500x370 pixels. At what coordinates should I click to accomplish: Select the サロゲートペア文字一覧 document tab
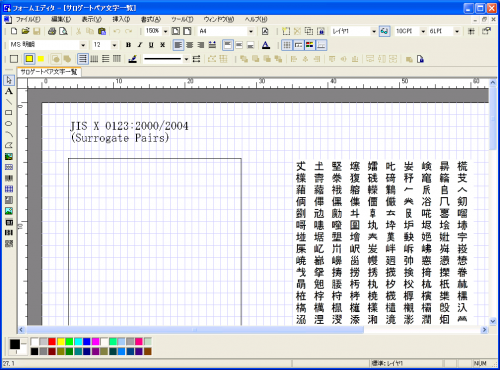49,72
